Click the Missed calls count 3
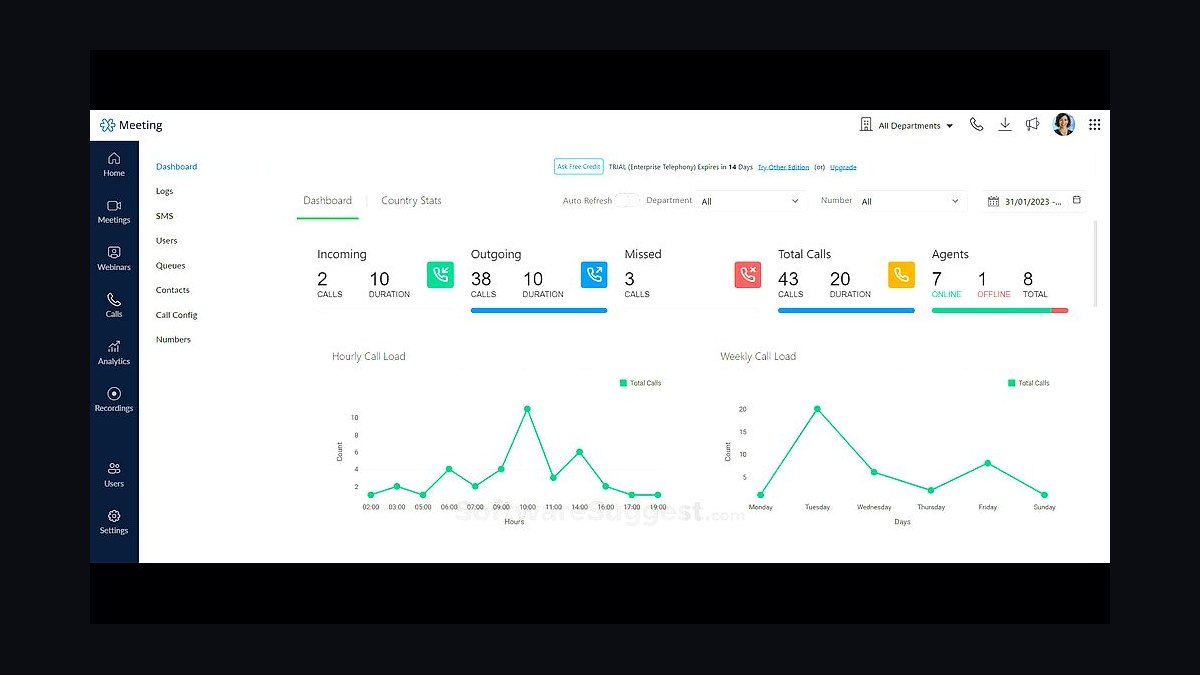This screenshot has height=675, width=1200. 630,279
